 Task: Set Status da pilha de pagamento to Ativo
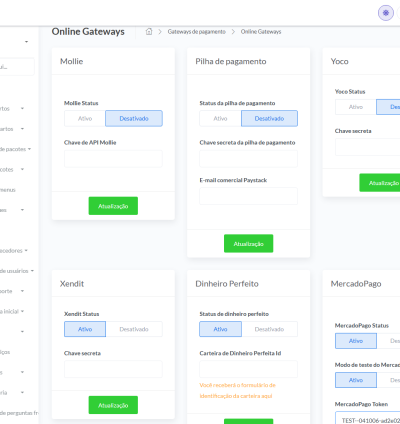220,118
